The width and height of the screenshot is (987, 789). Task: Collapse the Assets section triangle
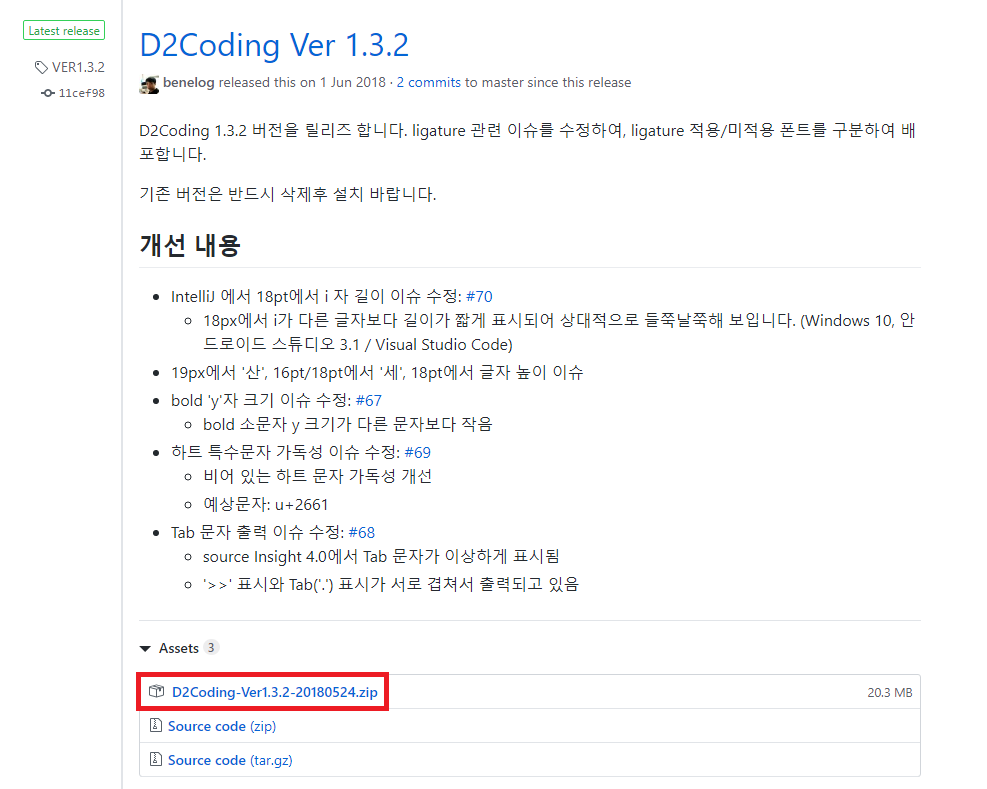pos(145,649)
